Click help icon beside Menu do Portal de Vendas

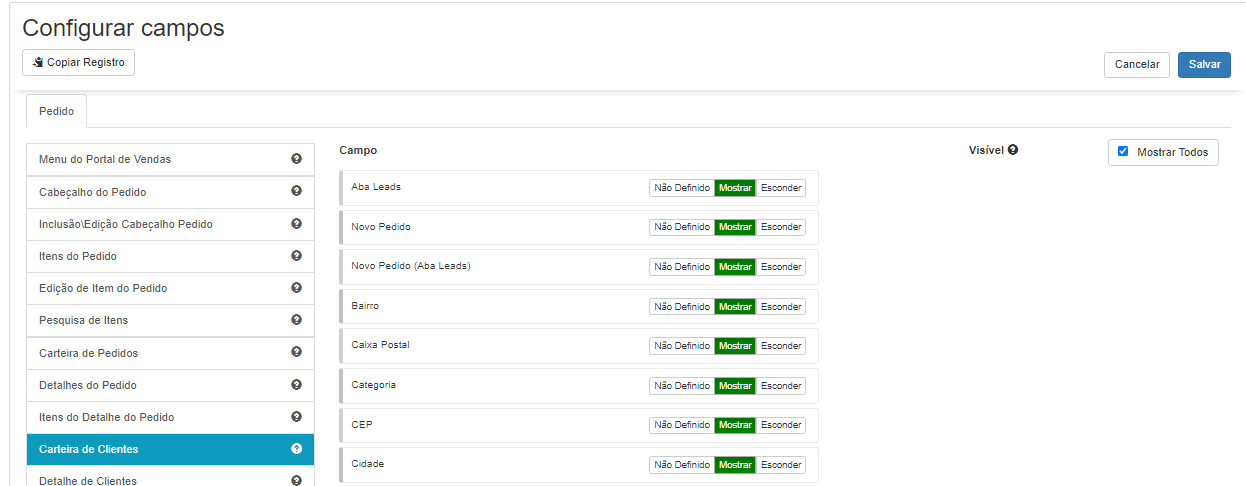296,159
